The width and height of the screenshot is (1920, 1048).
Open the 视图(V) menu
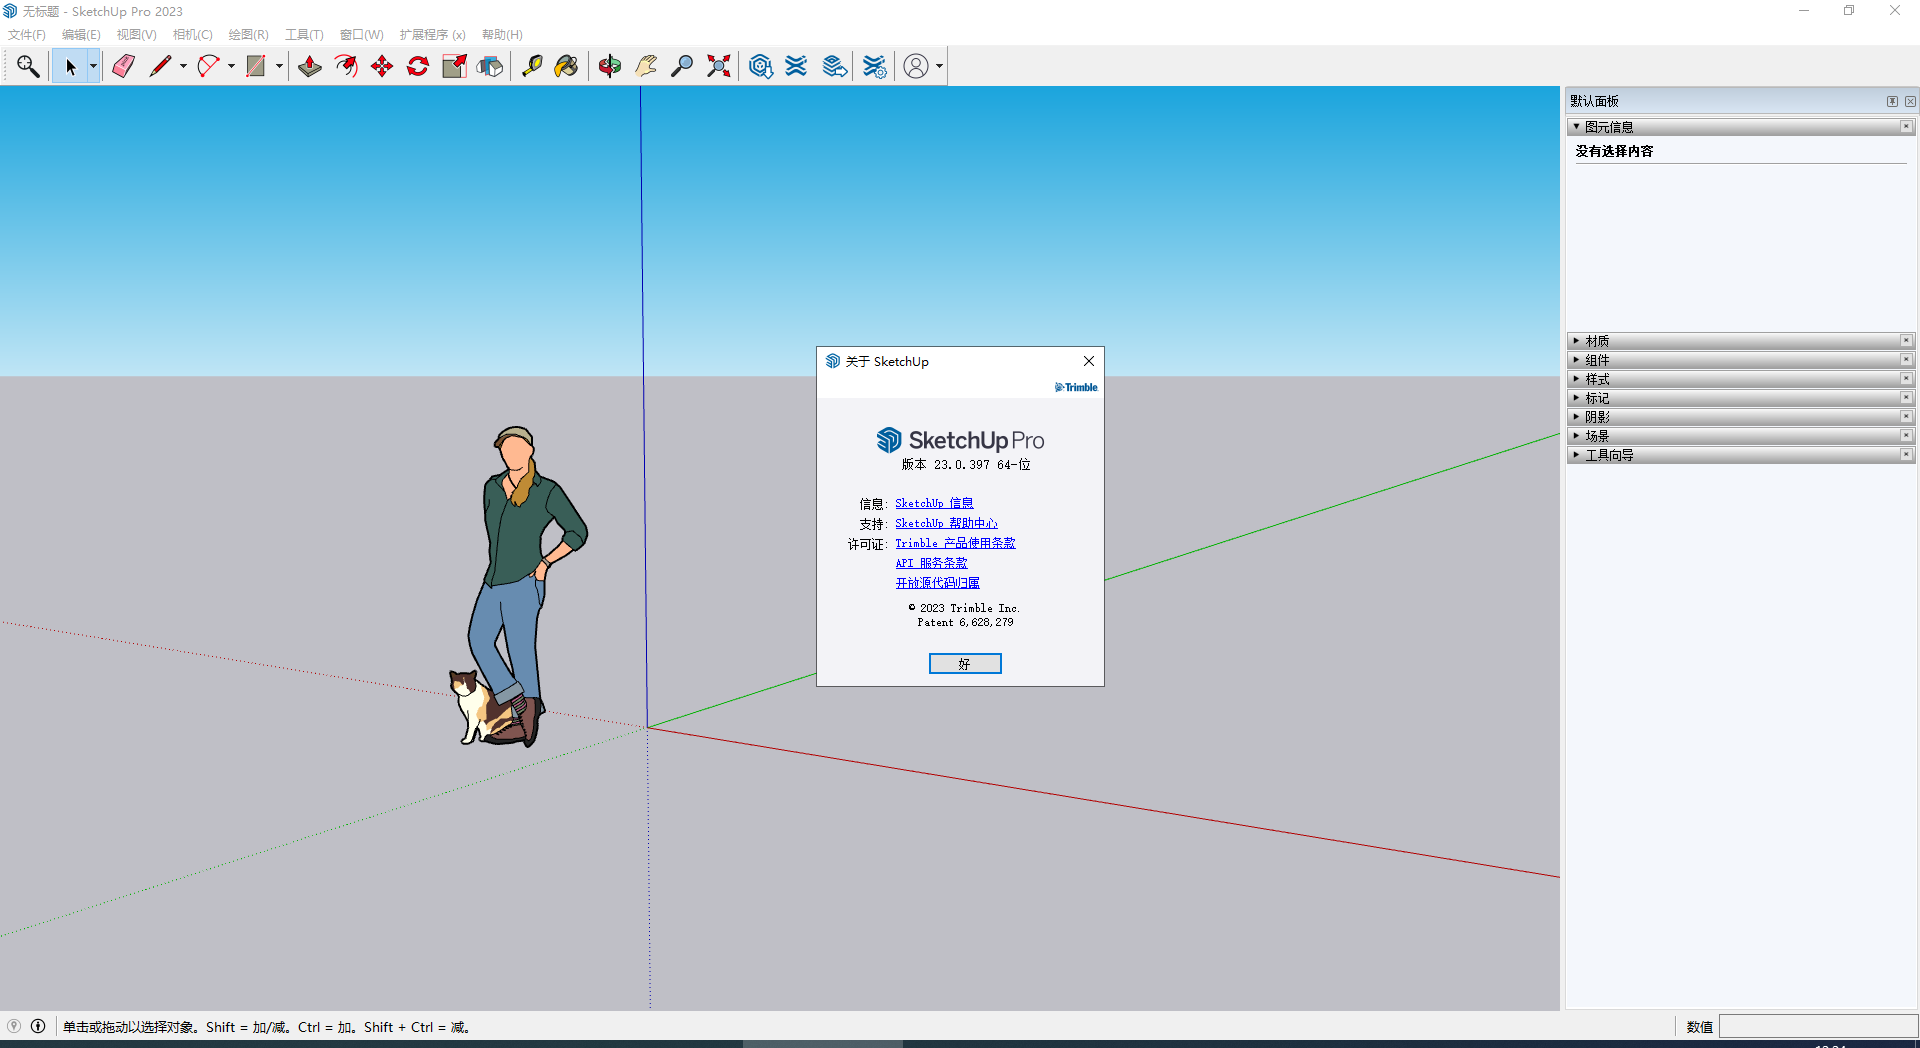point(136,35)
